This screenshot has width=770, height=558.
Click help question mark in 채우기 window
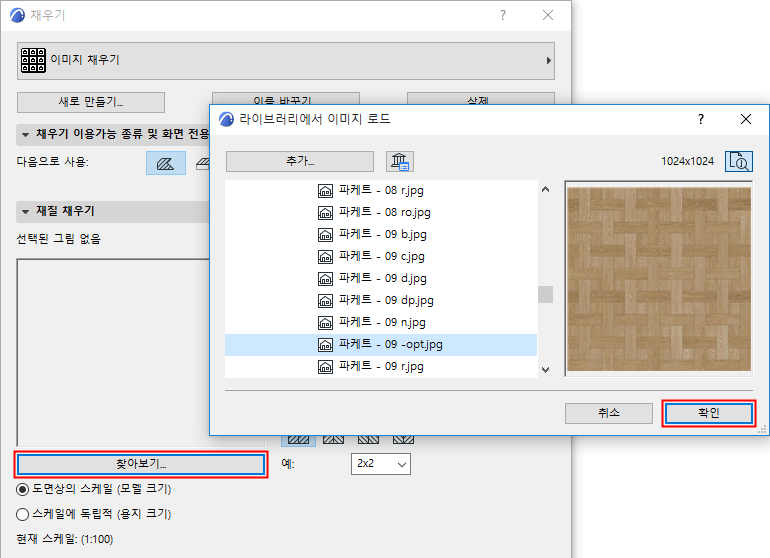click(503, 15)
